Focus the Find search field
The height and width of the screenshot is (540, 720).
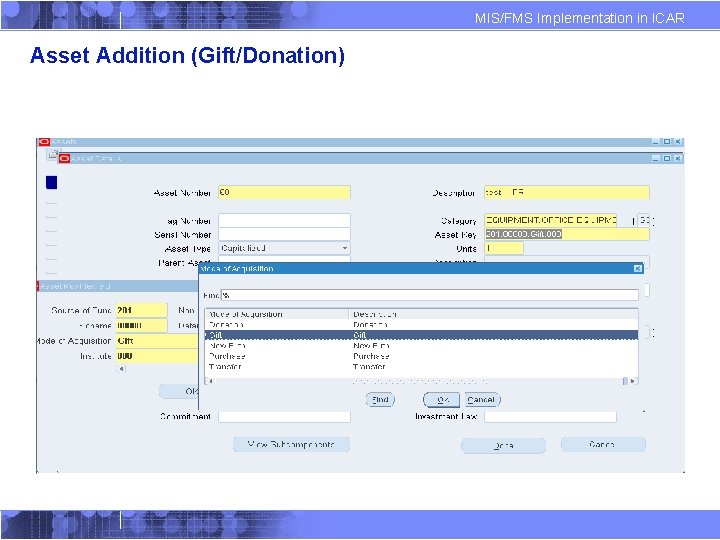pos(430,295)
